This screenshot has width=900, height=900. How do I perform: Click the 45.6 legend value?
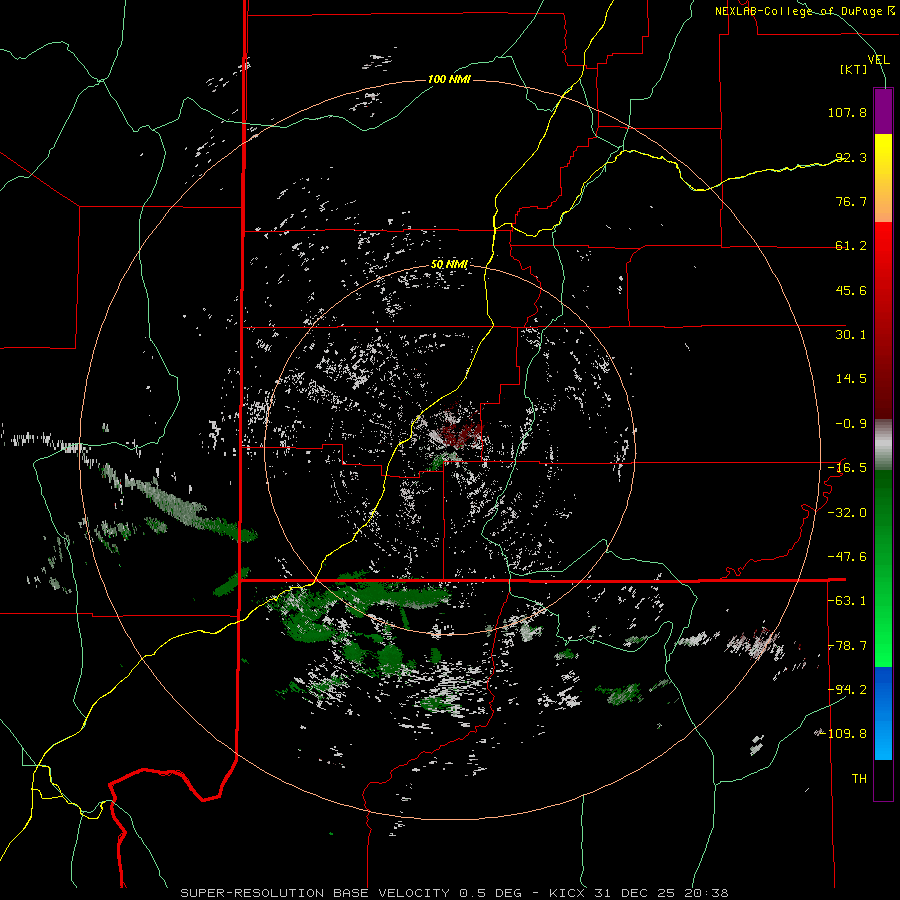point(851,290)
